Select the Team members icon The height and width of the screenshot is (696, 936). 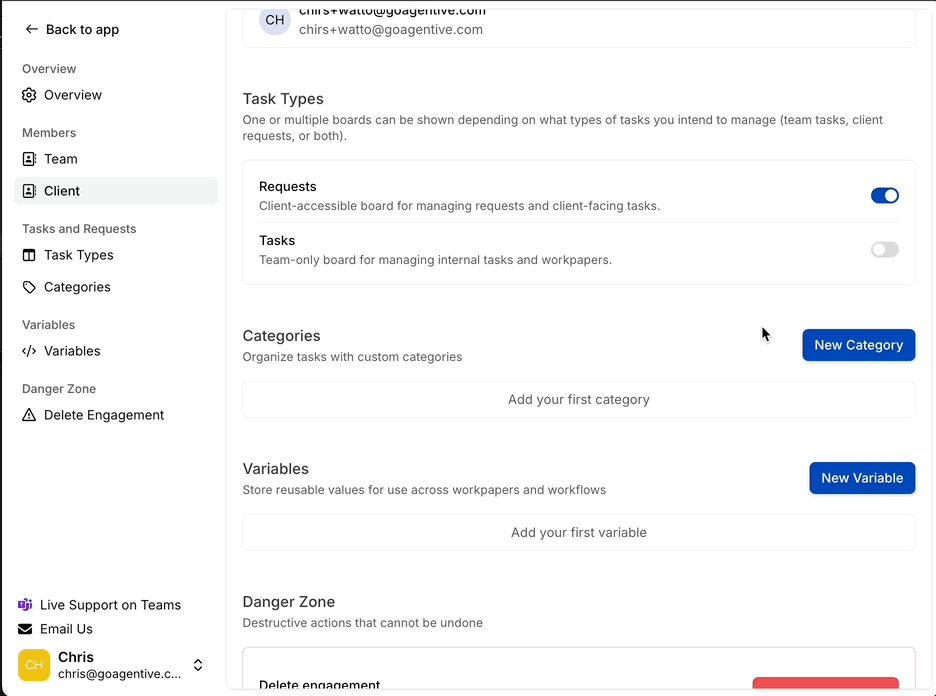[x=29, y=159]
